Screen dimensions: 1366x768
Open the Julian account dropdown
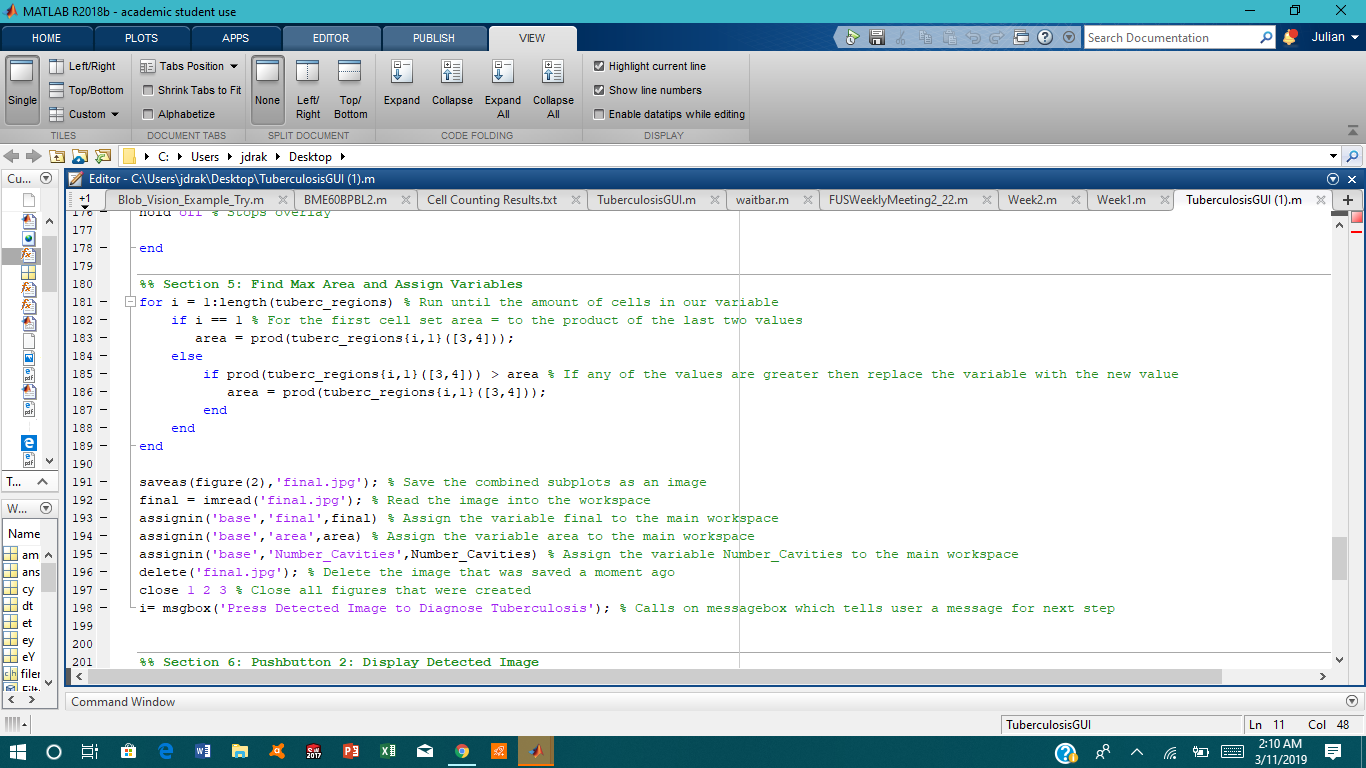[x=1335, y=37]
